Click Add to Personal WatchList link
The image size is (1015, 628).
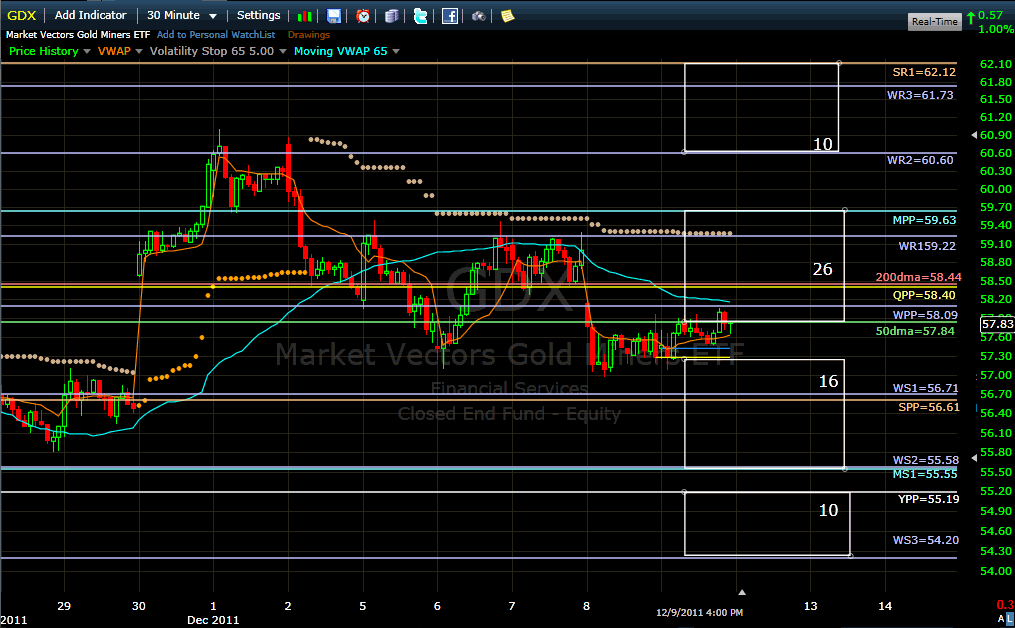(216, 35)
